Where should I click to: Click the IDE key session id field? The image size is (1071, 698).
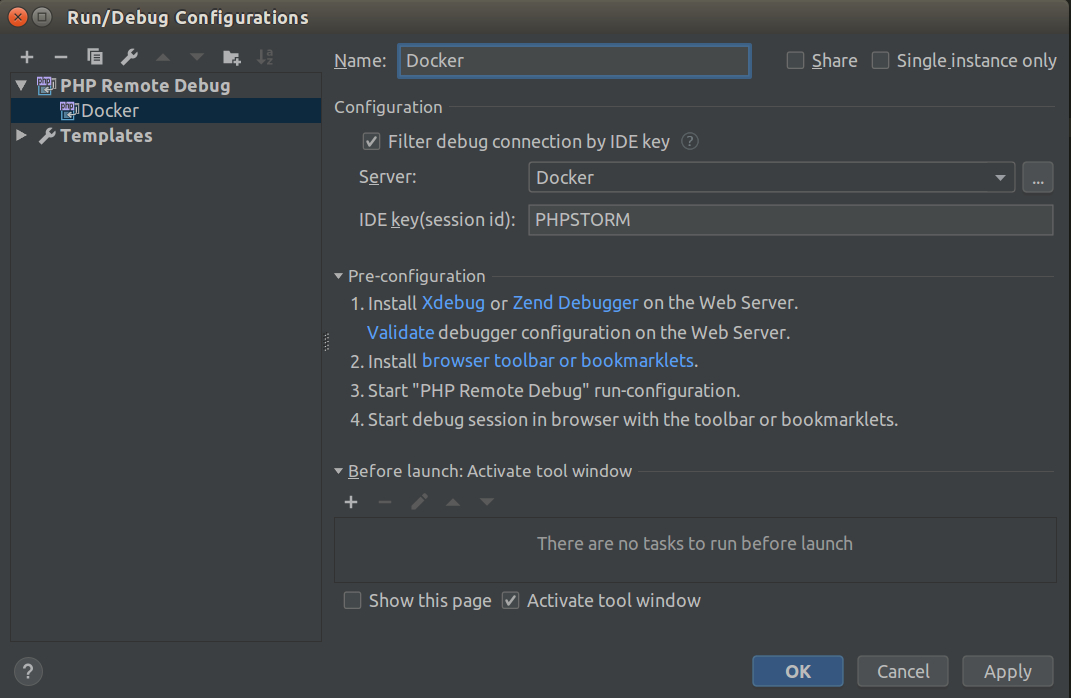[790, 220]
